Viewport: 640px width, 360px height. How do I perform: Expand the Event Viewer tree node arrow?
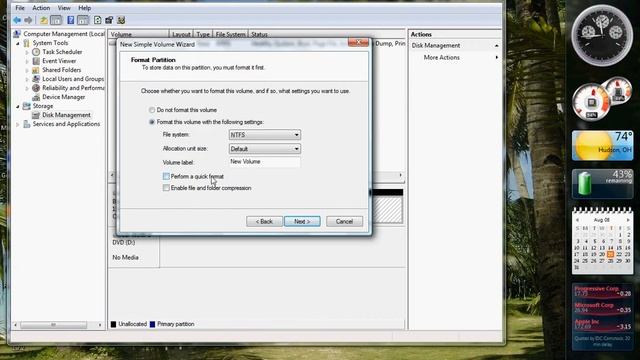point(27,61)
